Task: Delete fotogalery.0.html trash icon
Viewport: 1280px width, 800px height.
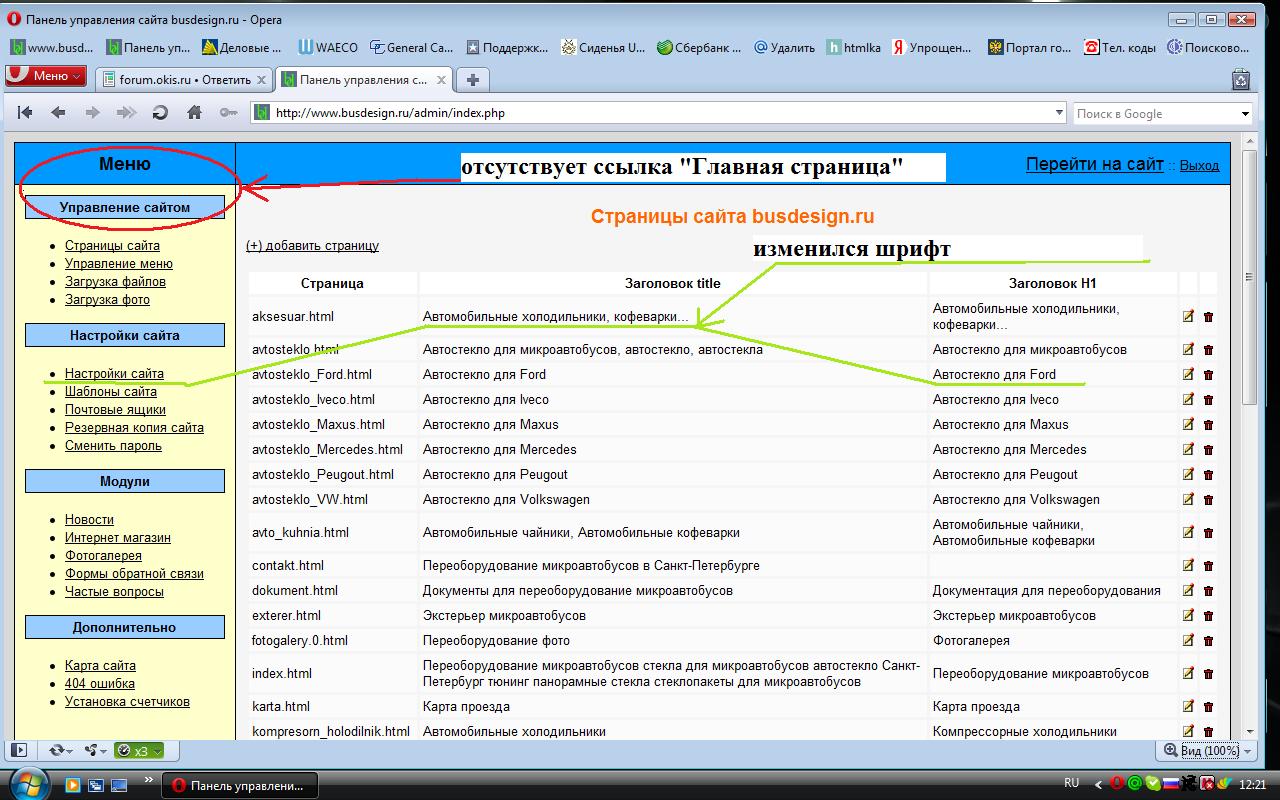Action: (1208, 641)
